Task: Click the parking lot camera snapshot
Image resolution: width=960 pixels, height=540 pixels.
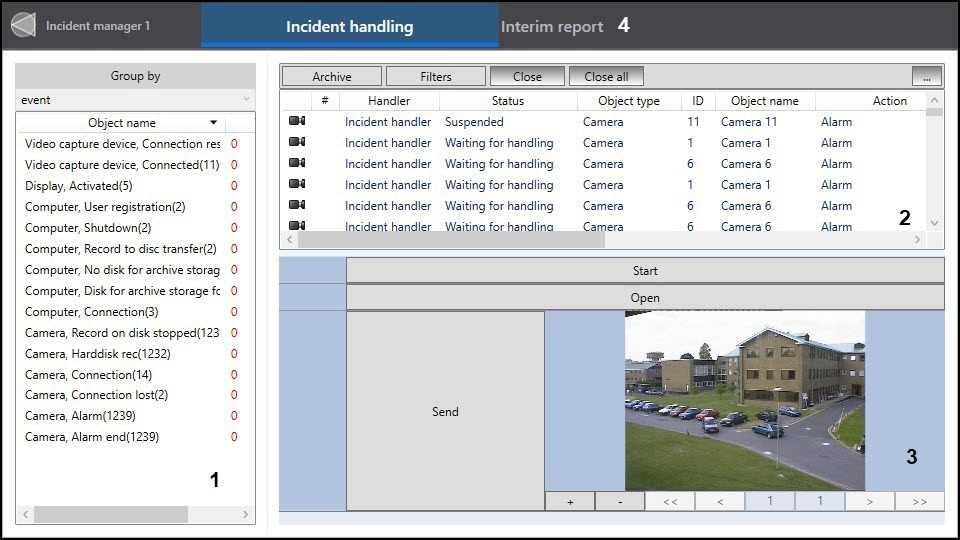Action: [744, 400]
